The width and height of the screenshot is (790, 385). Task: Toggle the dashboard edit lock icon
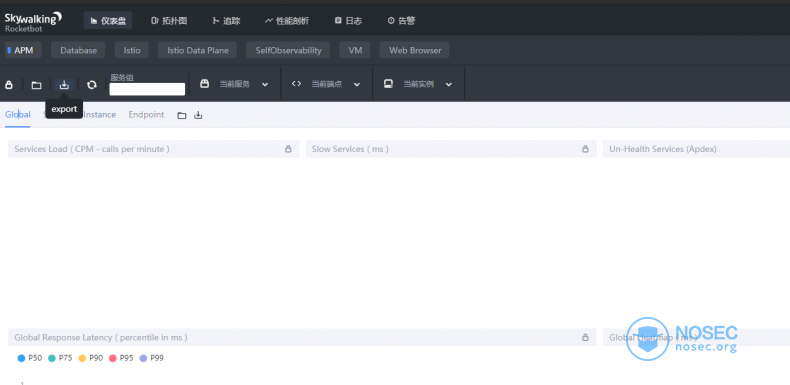click(x=9, y=85)
